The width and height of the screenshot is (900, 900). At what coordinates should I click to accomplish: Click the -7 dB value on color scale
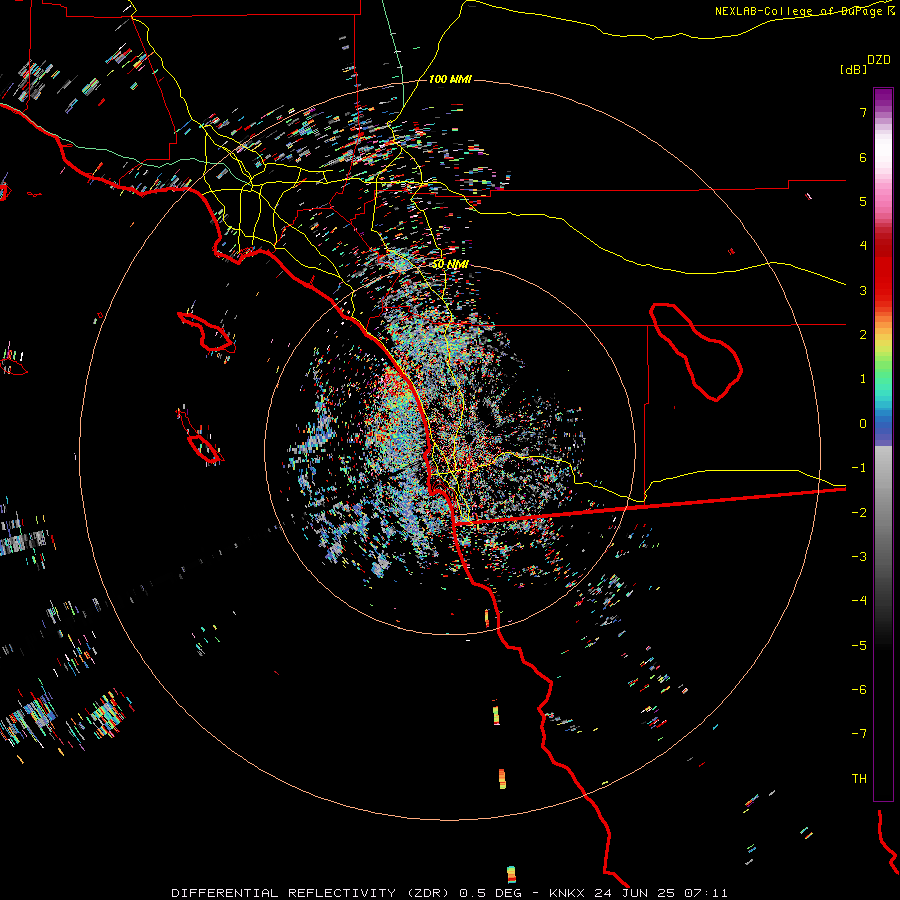pos(859,734)
